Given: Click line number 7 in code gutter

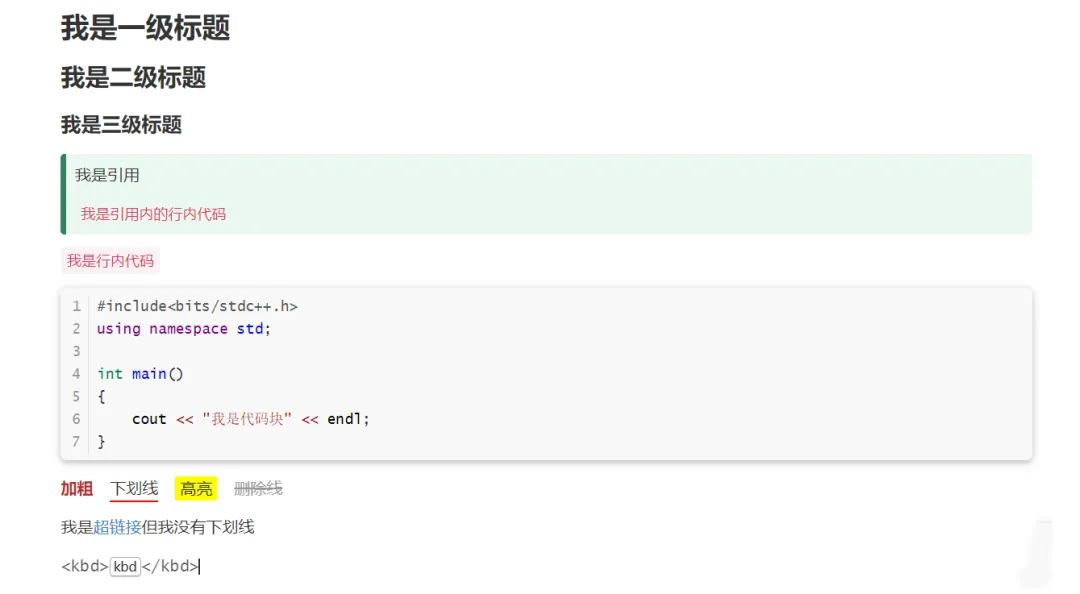Looking at the screenshot, I should (x=76, y=441).
